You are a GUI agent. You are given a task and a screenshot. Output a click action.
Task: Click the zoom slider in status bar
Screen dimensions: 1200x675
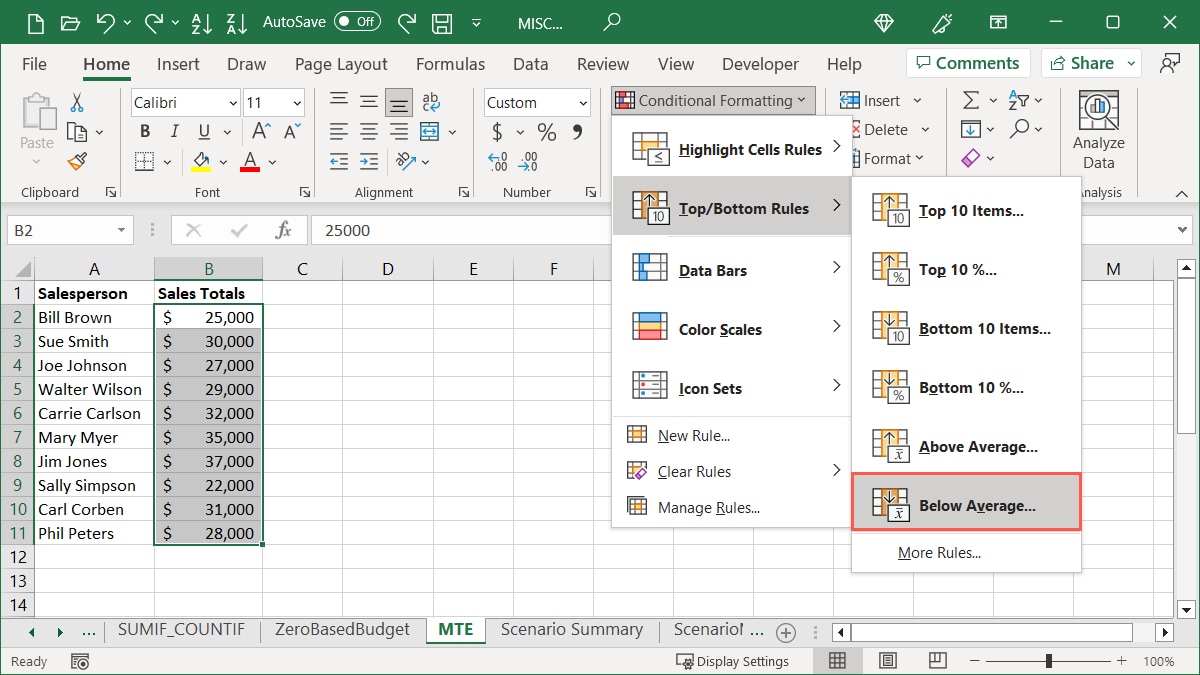pos(1048,661)
